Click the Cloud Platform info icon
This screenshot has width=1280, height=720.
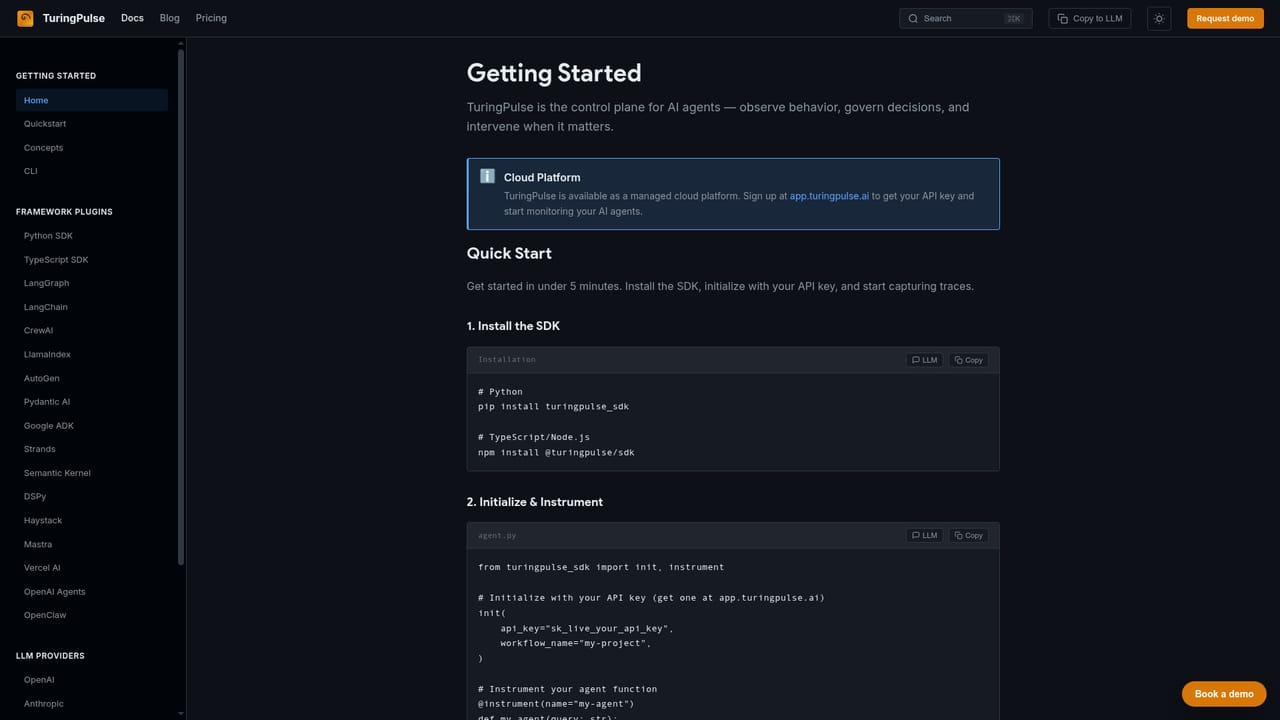pos(487,176)
